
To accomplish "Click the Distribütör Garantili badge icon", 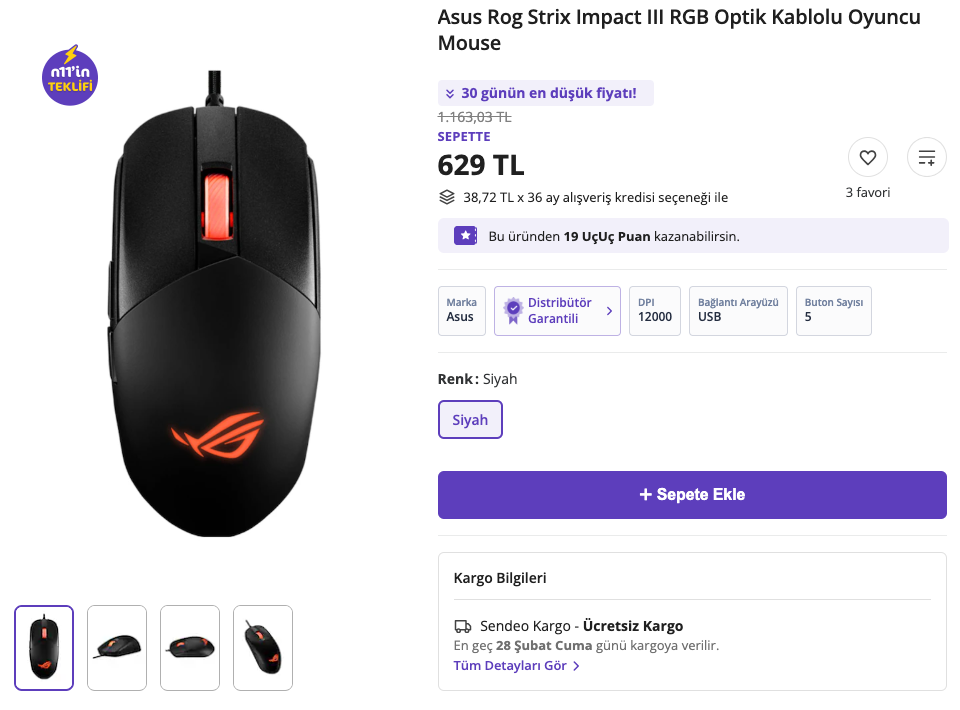I will coord(513,310).
